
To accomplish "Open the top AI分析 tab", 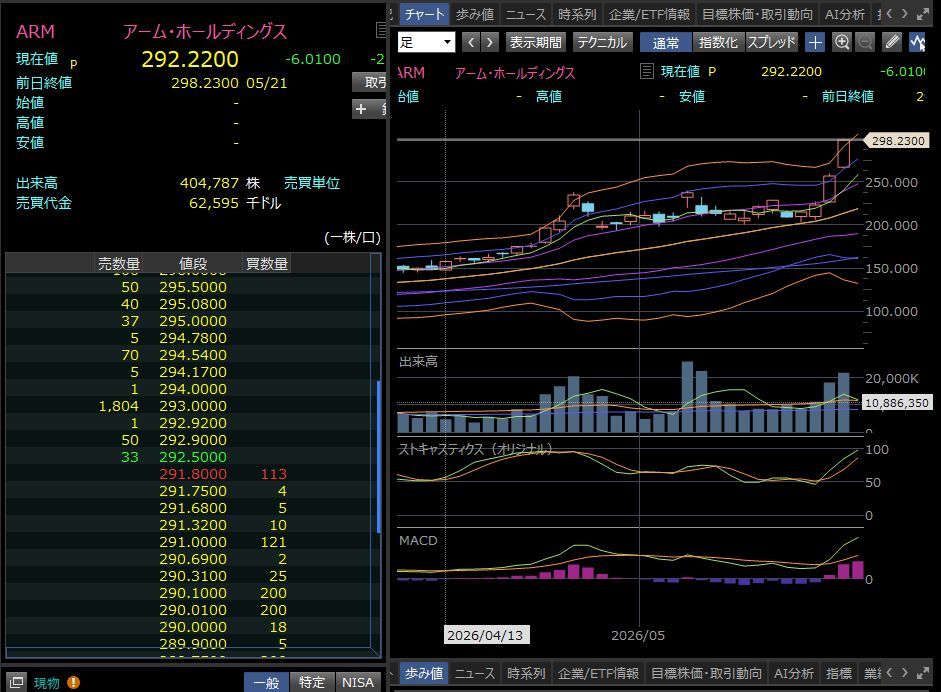I will [845, 14].
